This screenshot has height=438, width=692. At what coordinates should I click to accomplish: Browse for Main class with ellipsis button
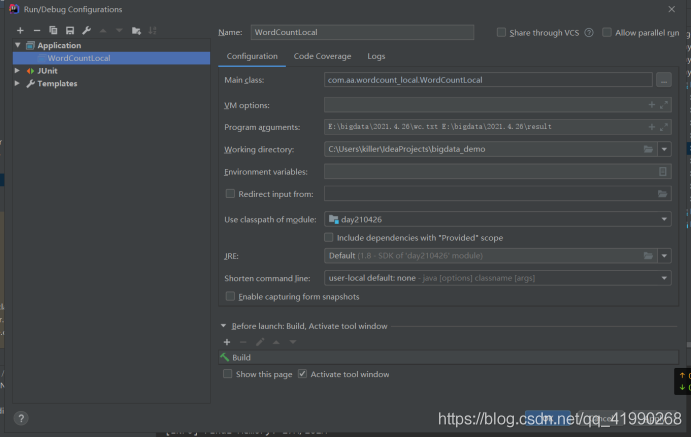click(664, 80)
